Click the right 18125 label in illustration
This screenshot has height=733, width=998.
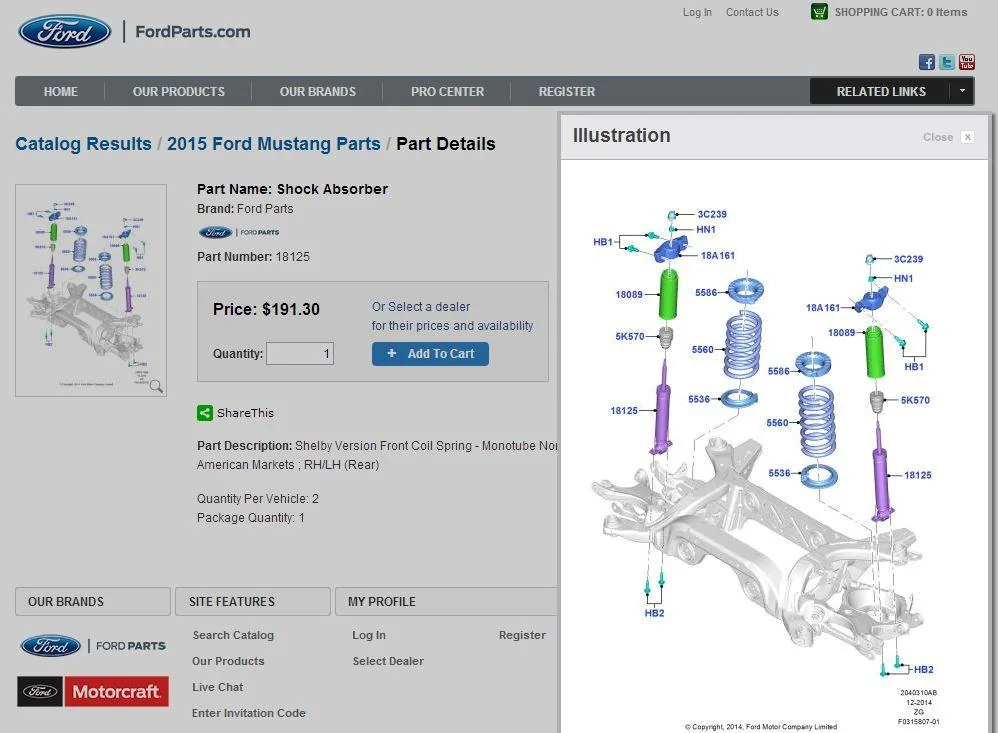tap(918, 475)
